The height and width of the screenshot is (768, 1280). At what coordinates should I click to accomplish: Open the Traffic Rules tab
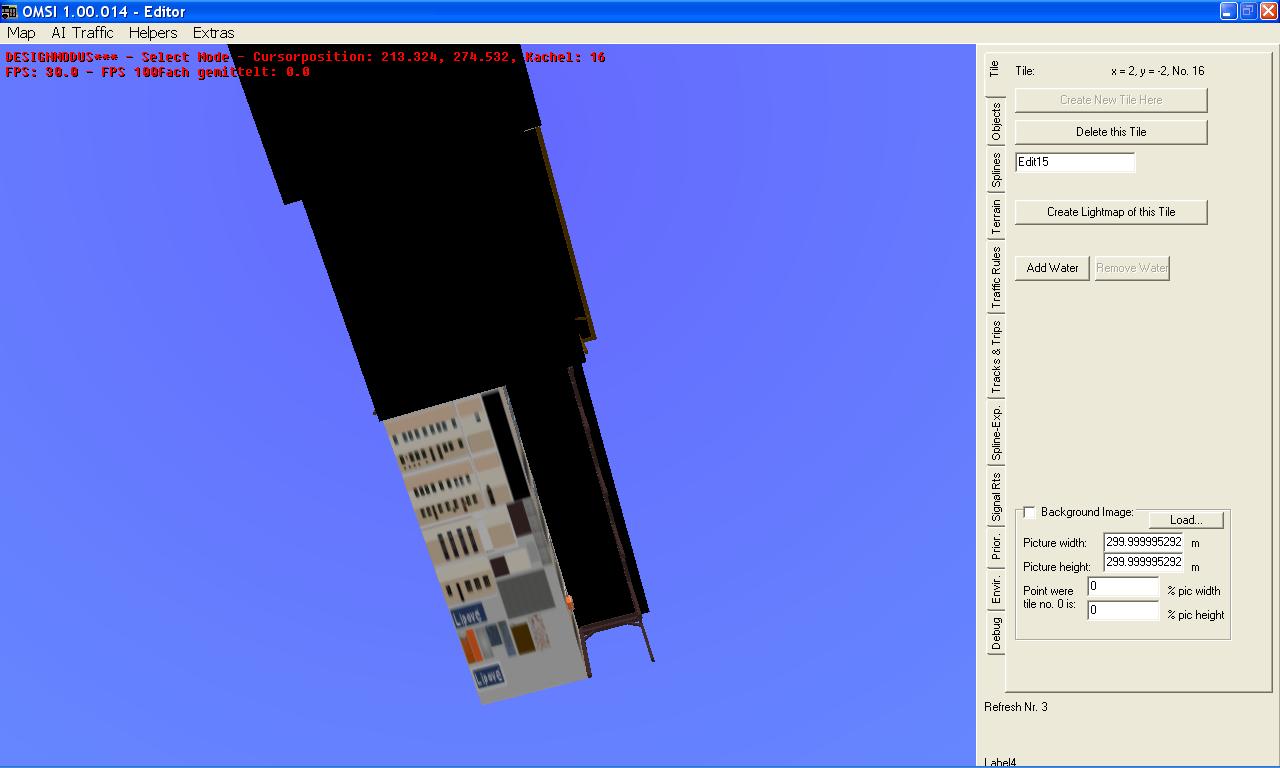996,277
